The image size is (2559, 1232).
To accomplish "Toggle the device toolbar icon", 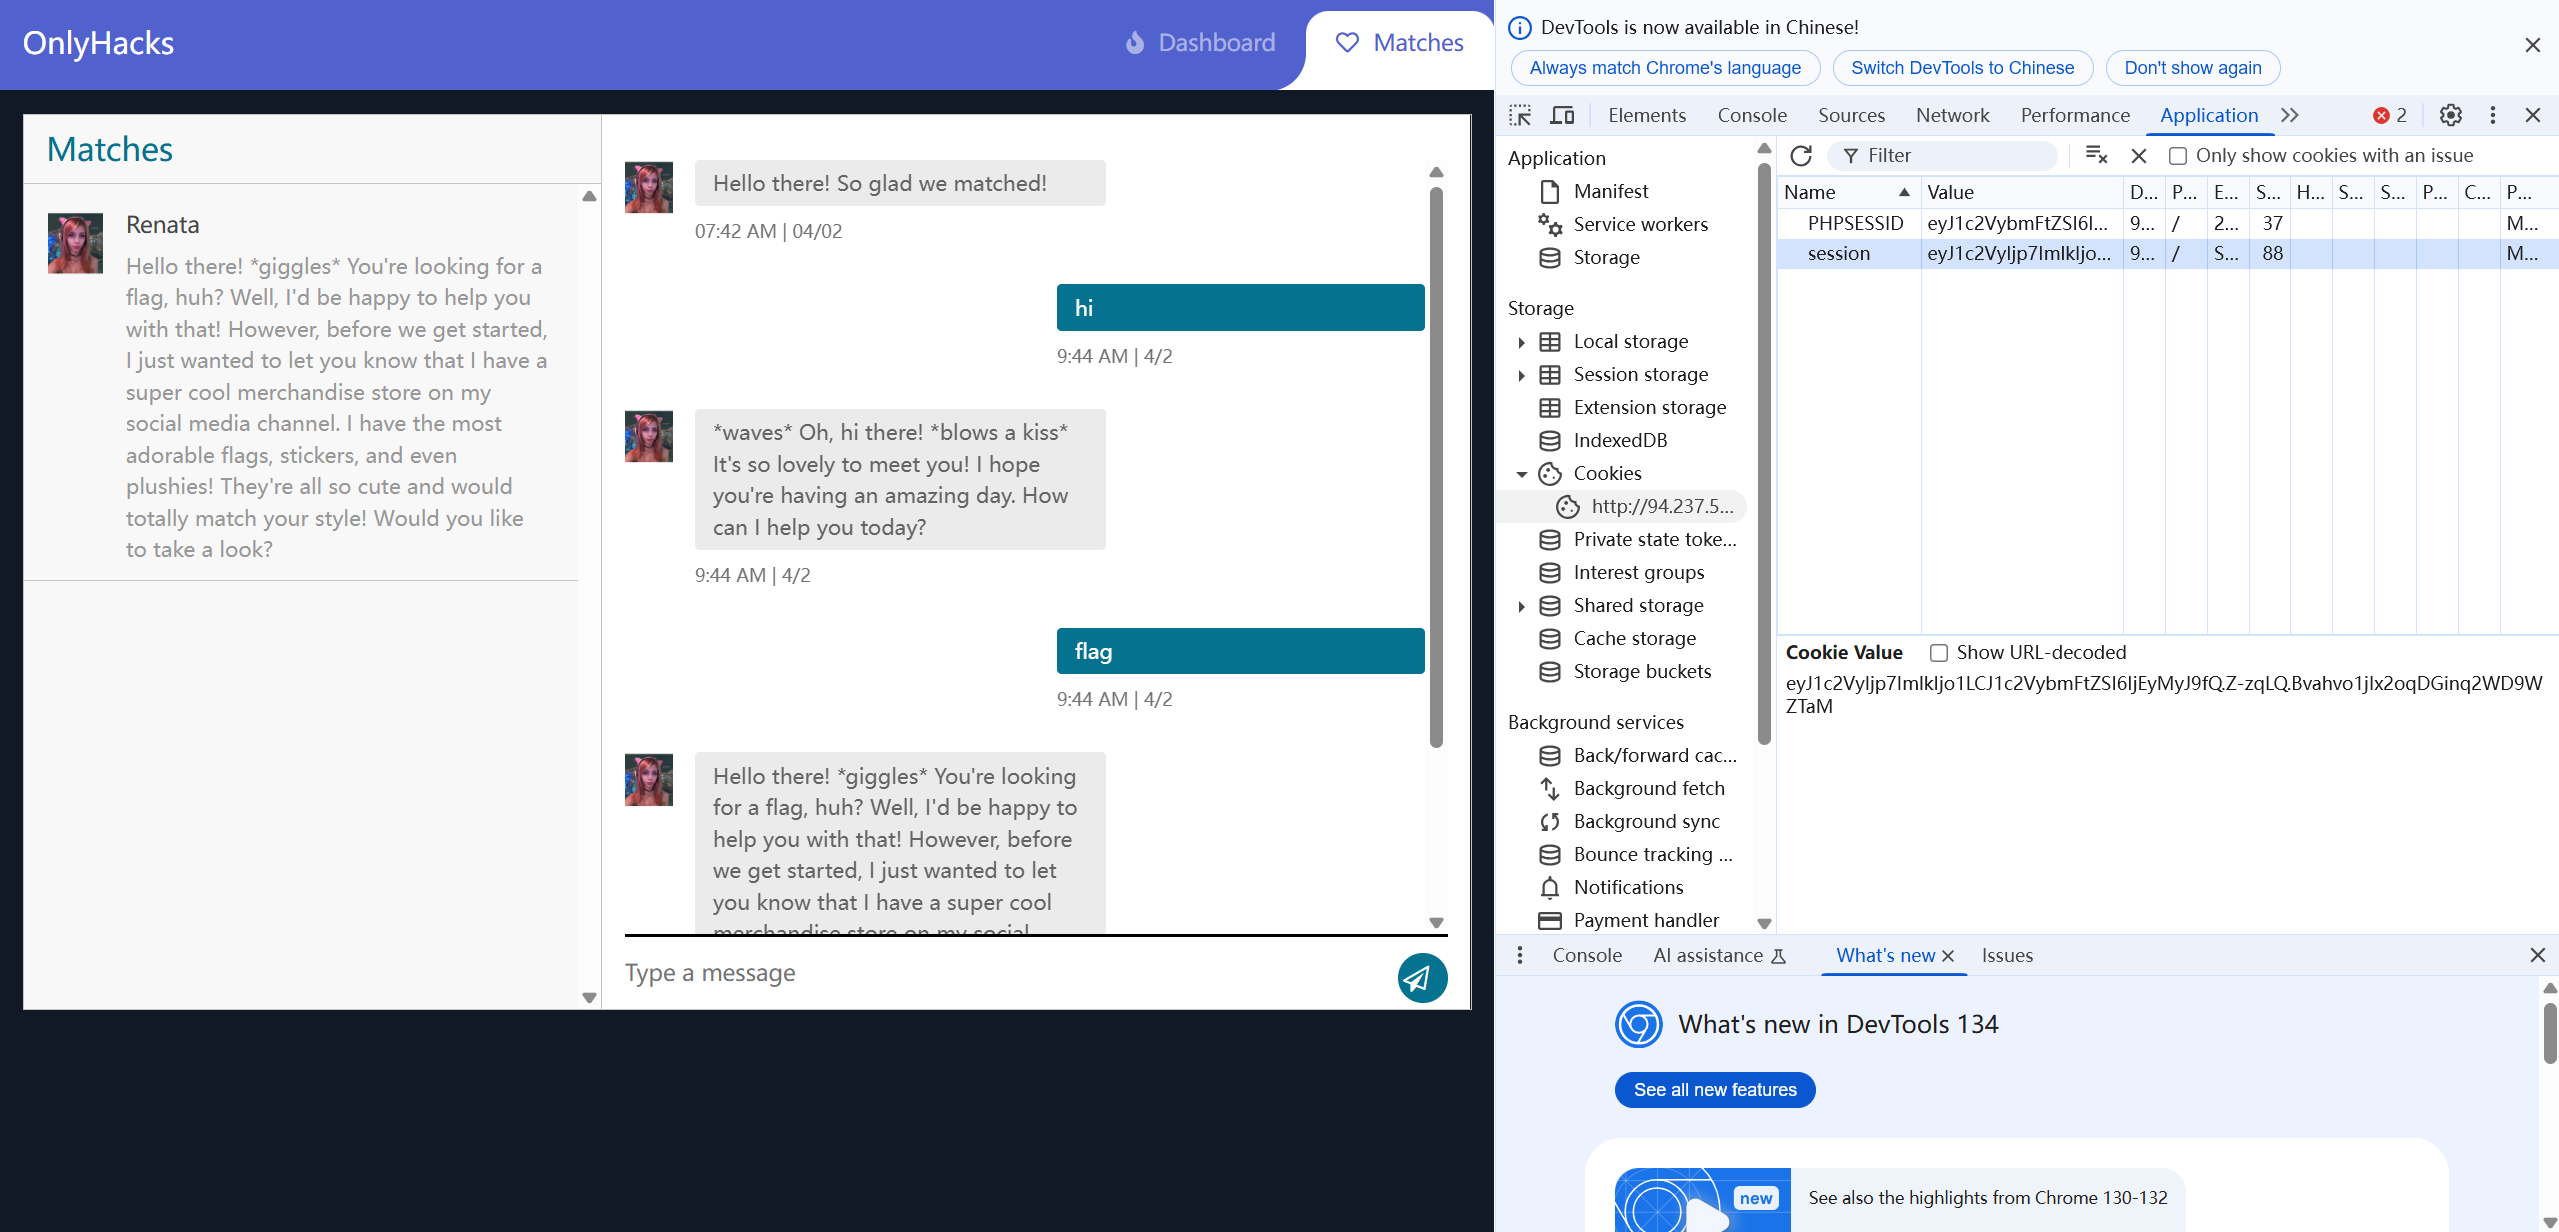I will tap(1561, 115).
